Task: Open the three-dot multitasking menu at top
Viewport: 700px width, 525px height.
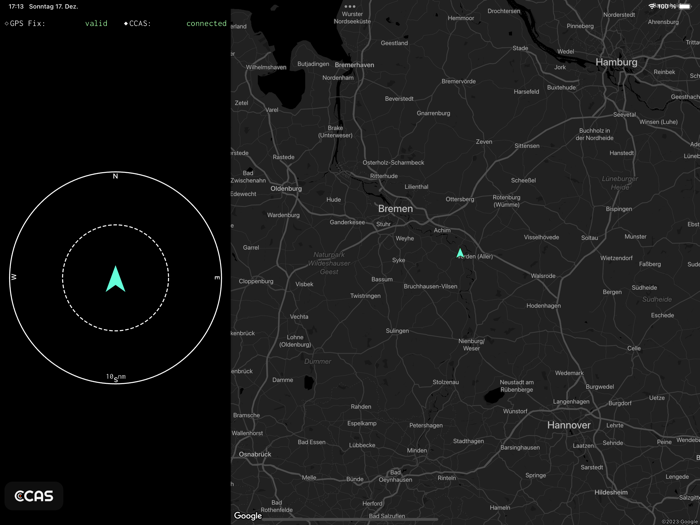Action: coord(350,6)
